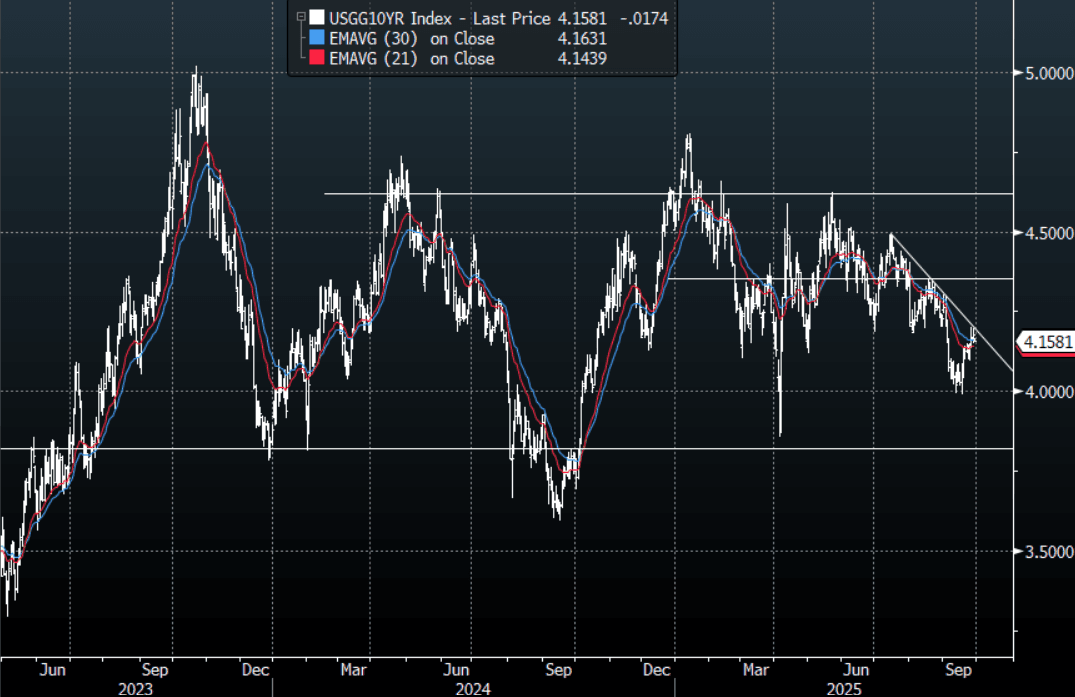The width and height of the screenshot is (1075, 697).
Task: Click the -.0174 price change value
Action: (x=645, y=17)
